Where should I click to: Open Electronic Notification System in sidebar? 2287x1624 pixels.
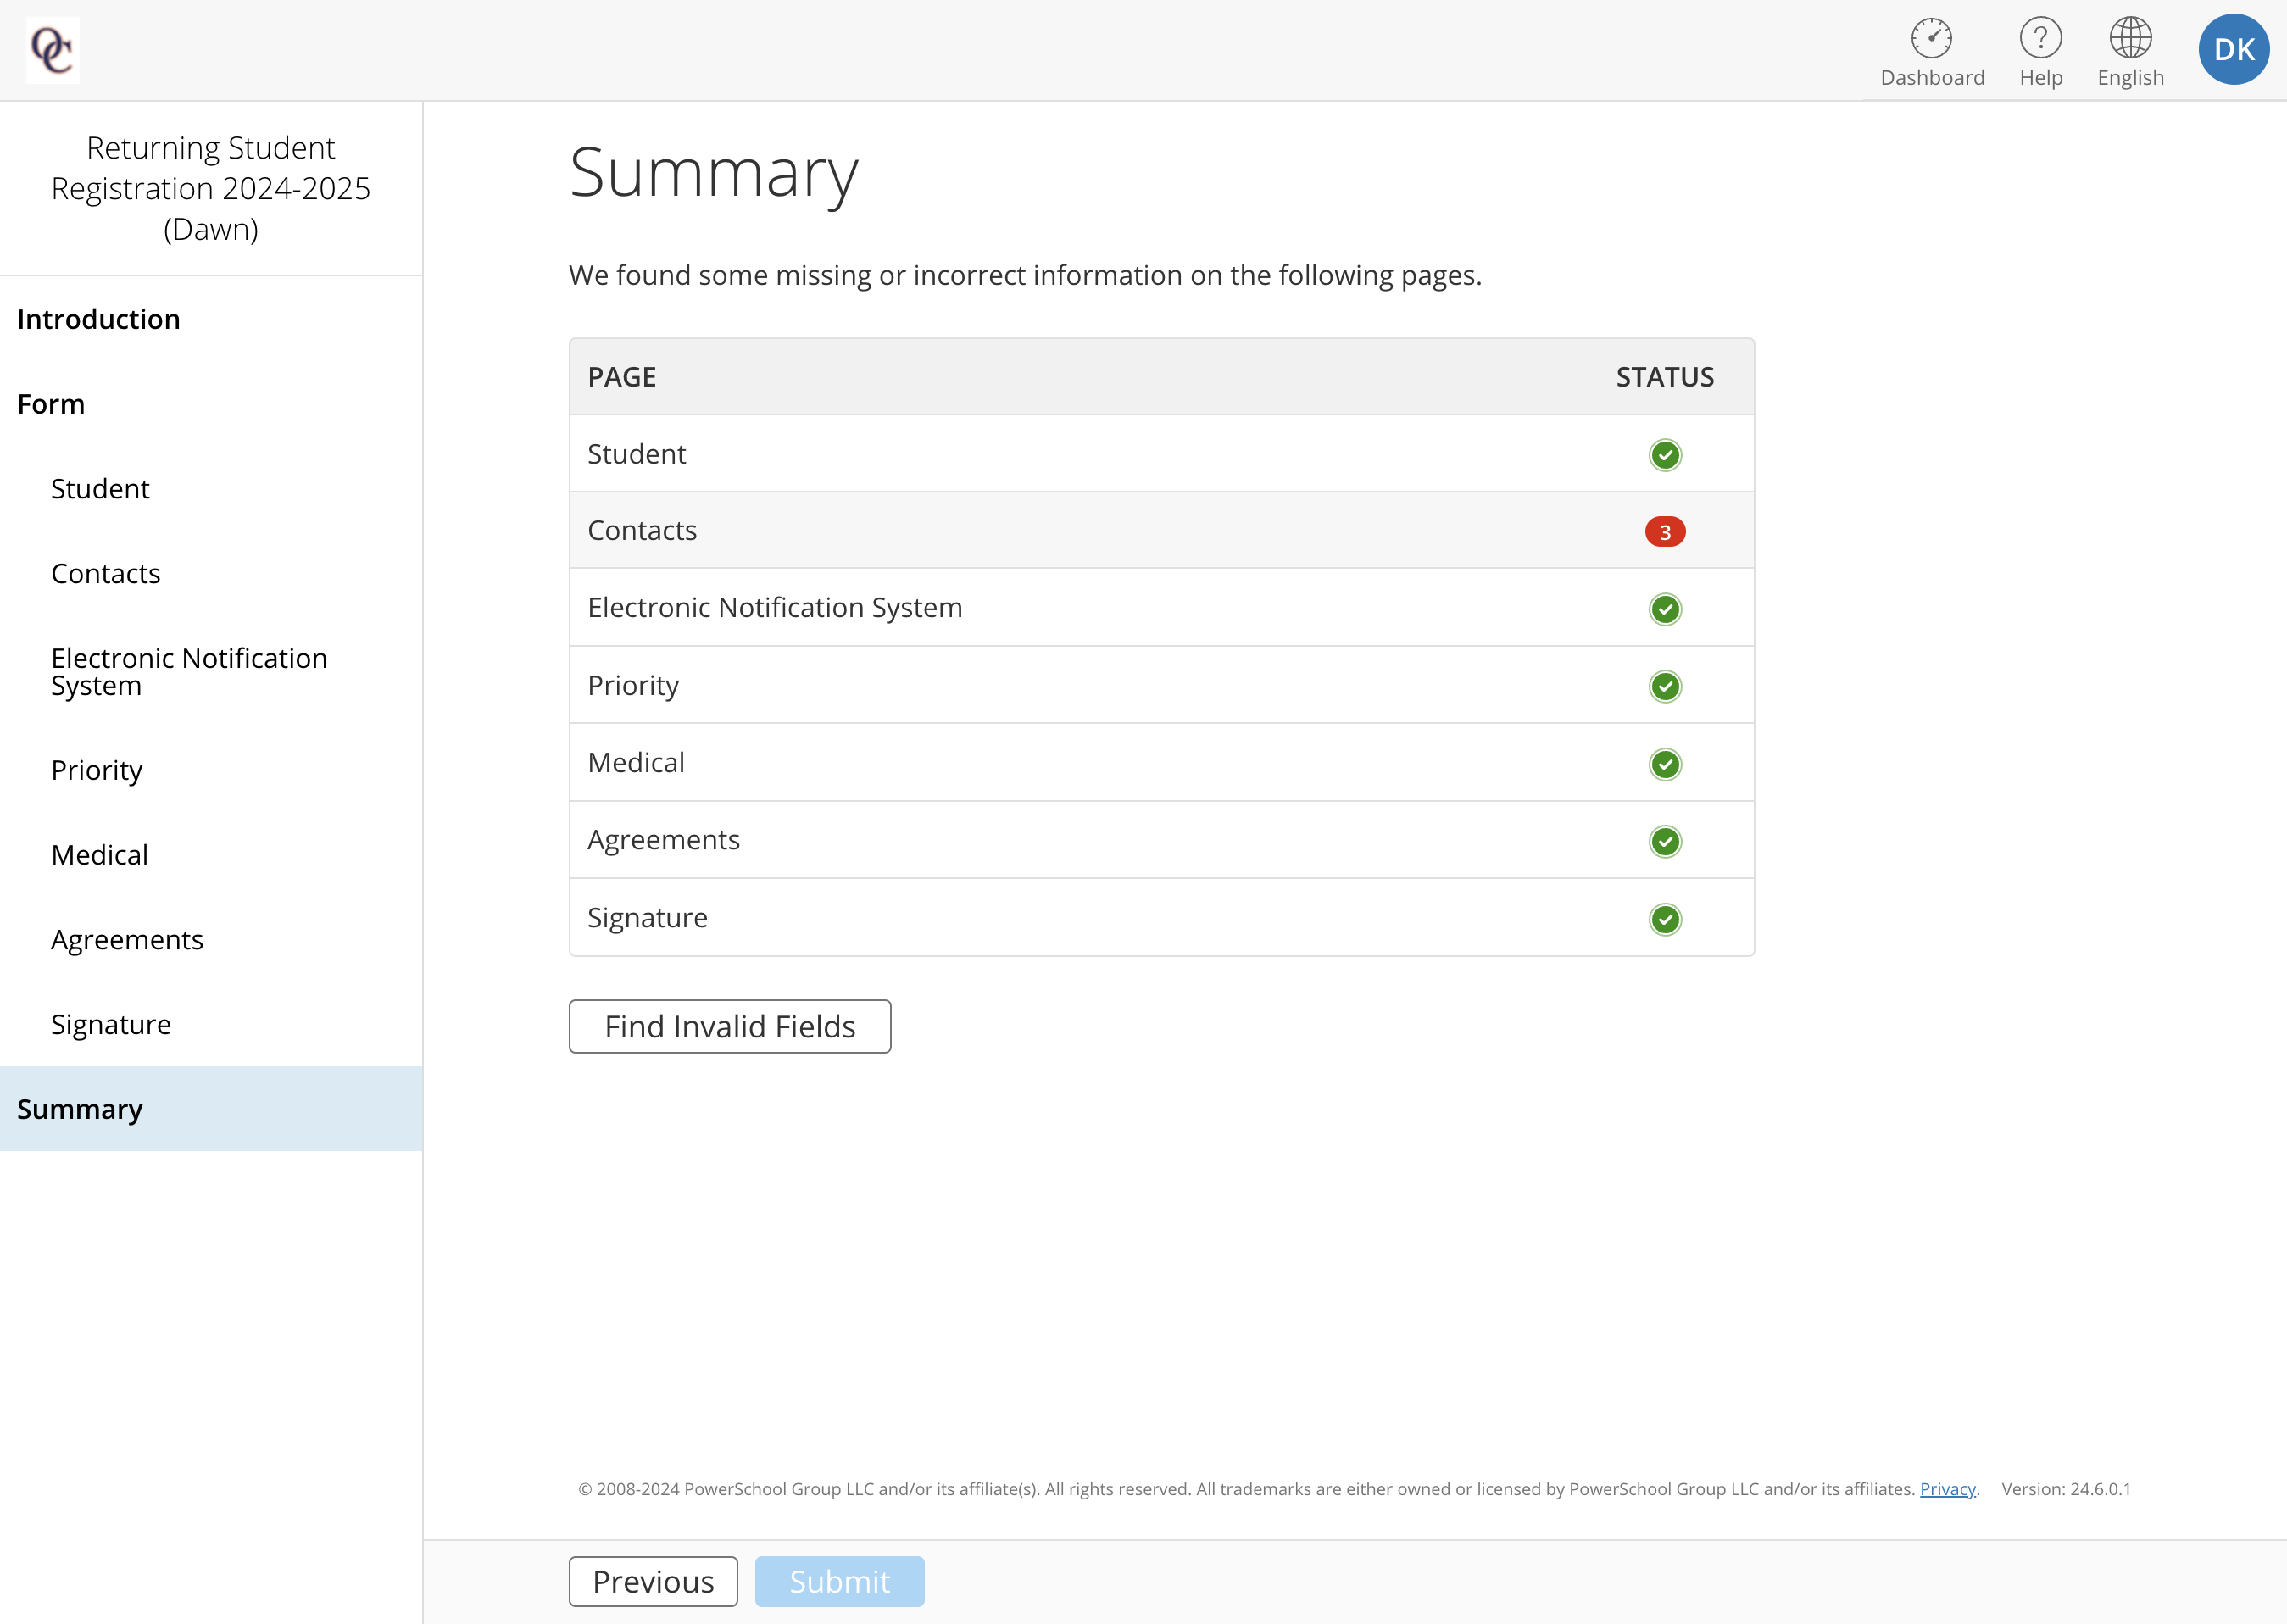click(x=211, y=672)
